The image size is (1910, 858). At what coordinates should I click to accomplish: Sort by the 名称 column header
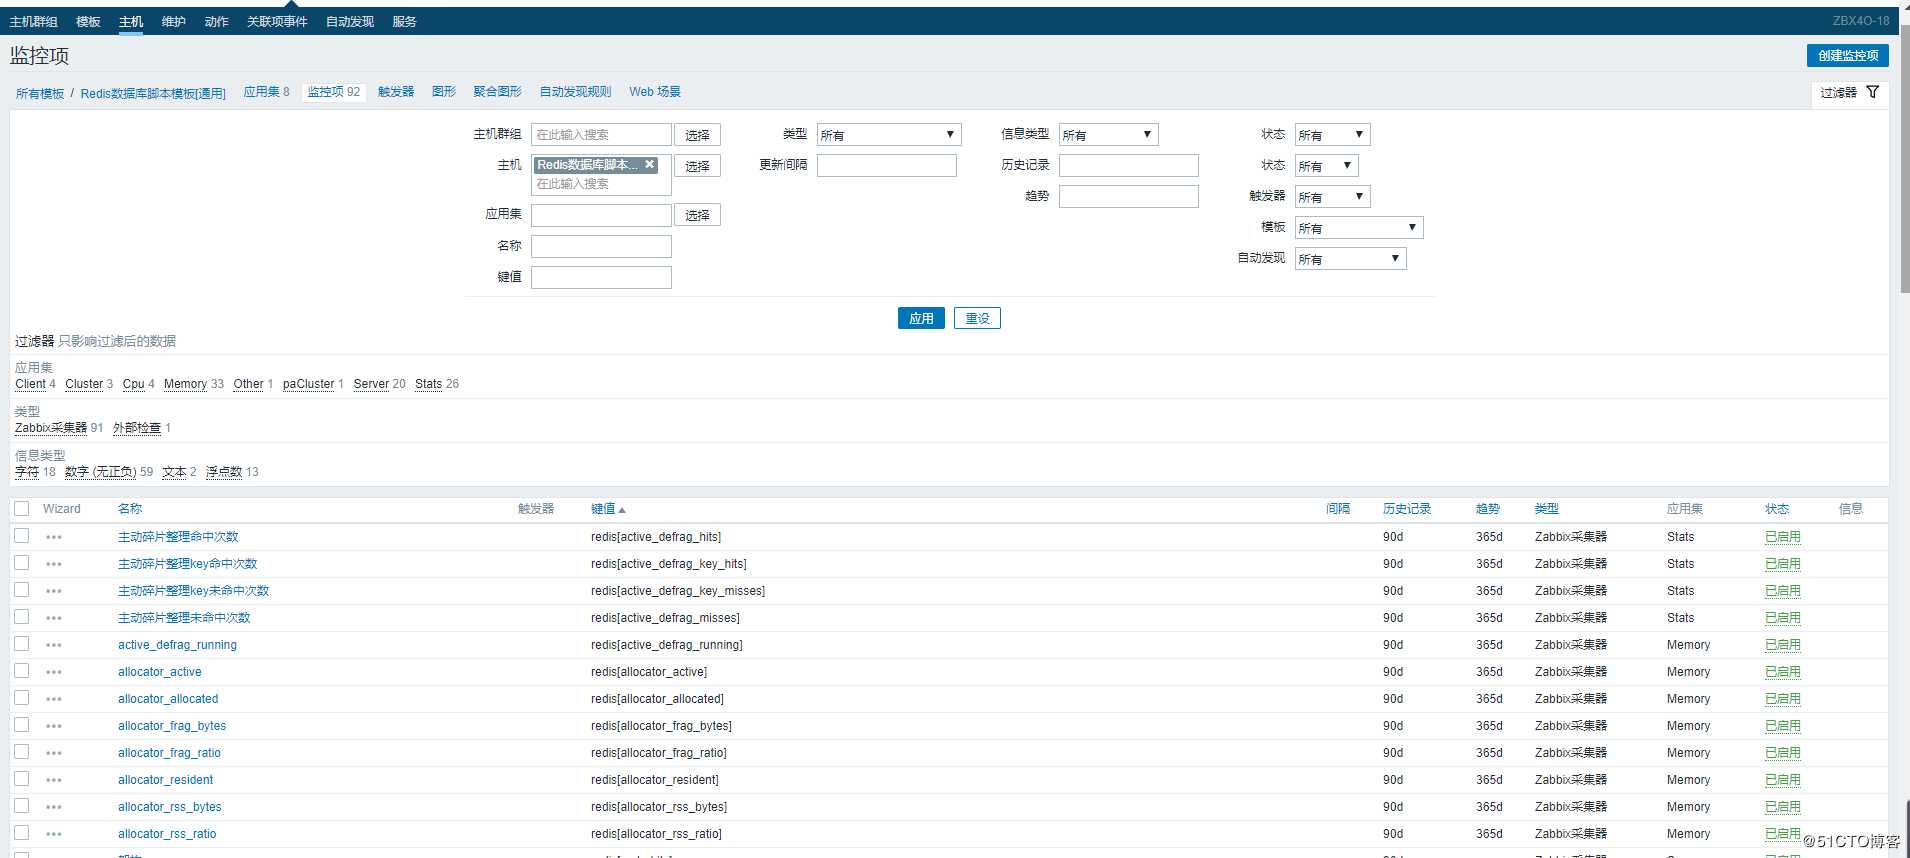130,509
